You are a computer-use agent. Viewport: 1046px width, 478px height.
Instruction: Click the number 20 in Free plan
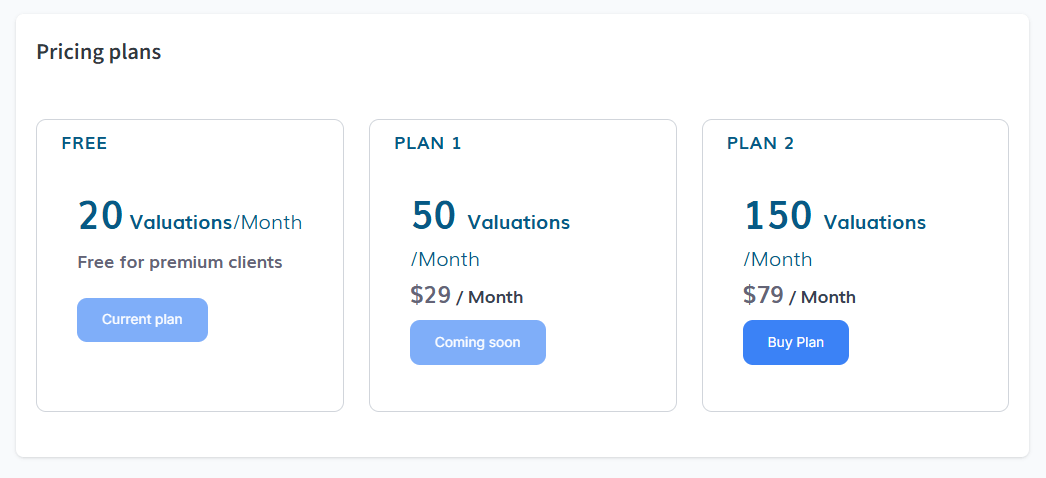[100, 215]
